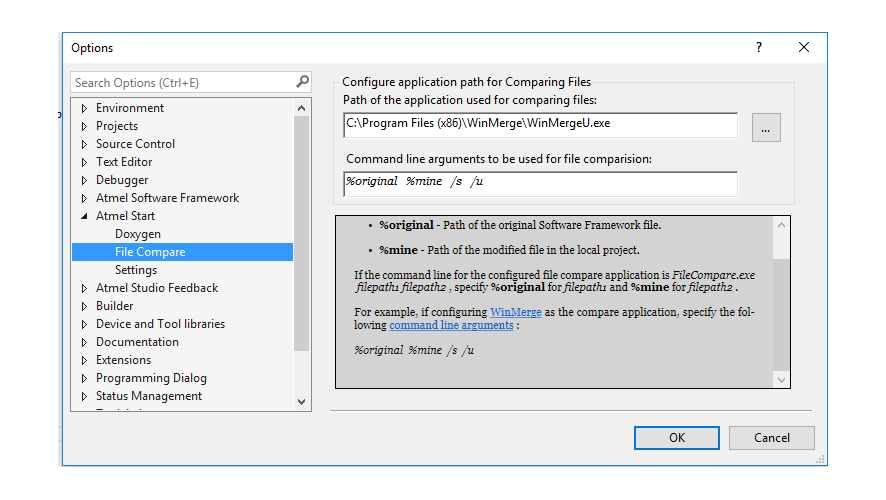Select the File Compare tree item
The width and height of the screenshot is (886, 500).
click(150, 252)
